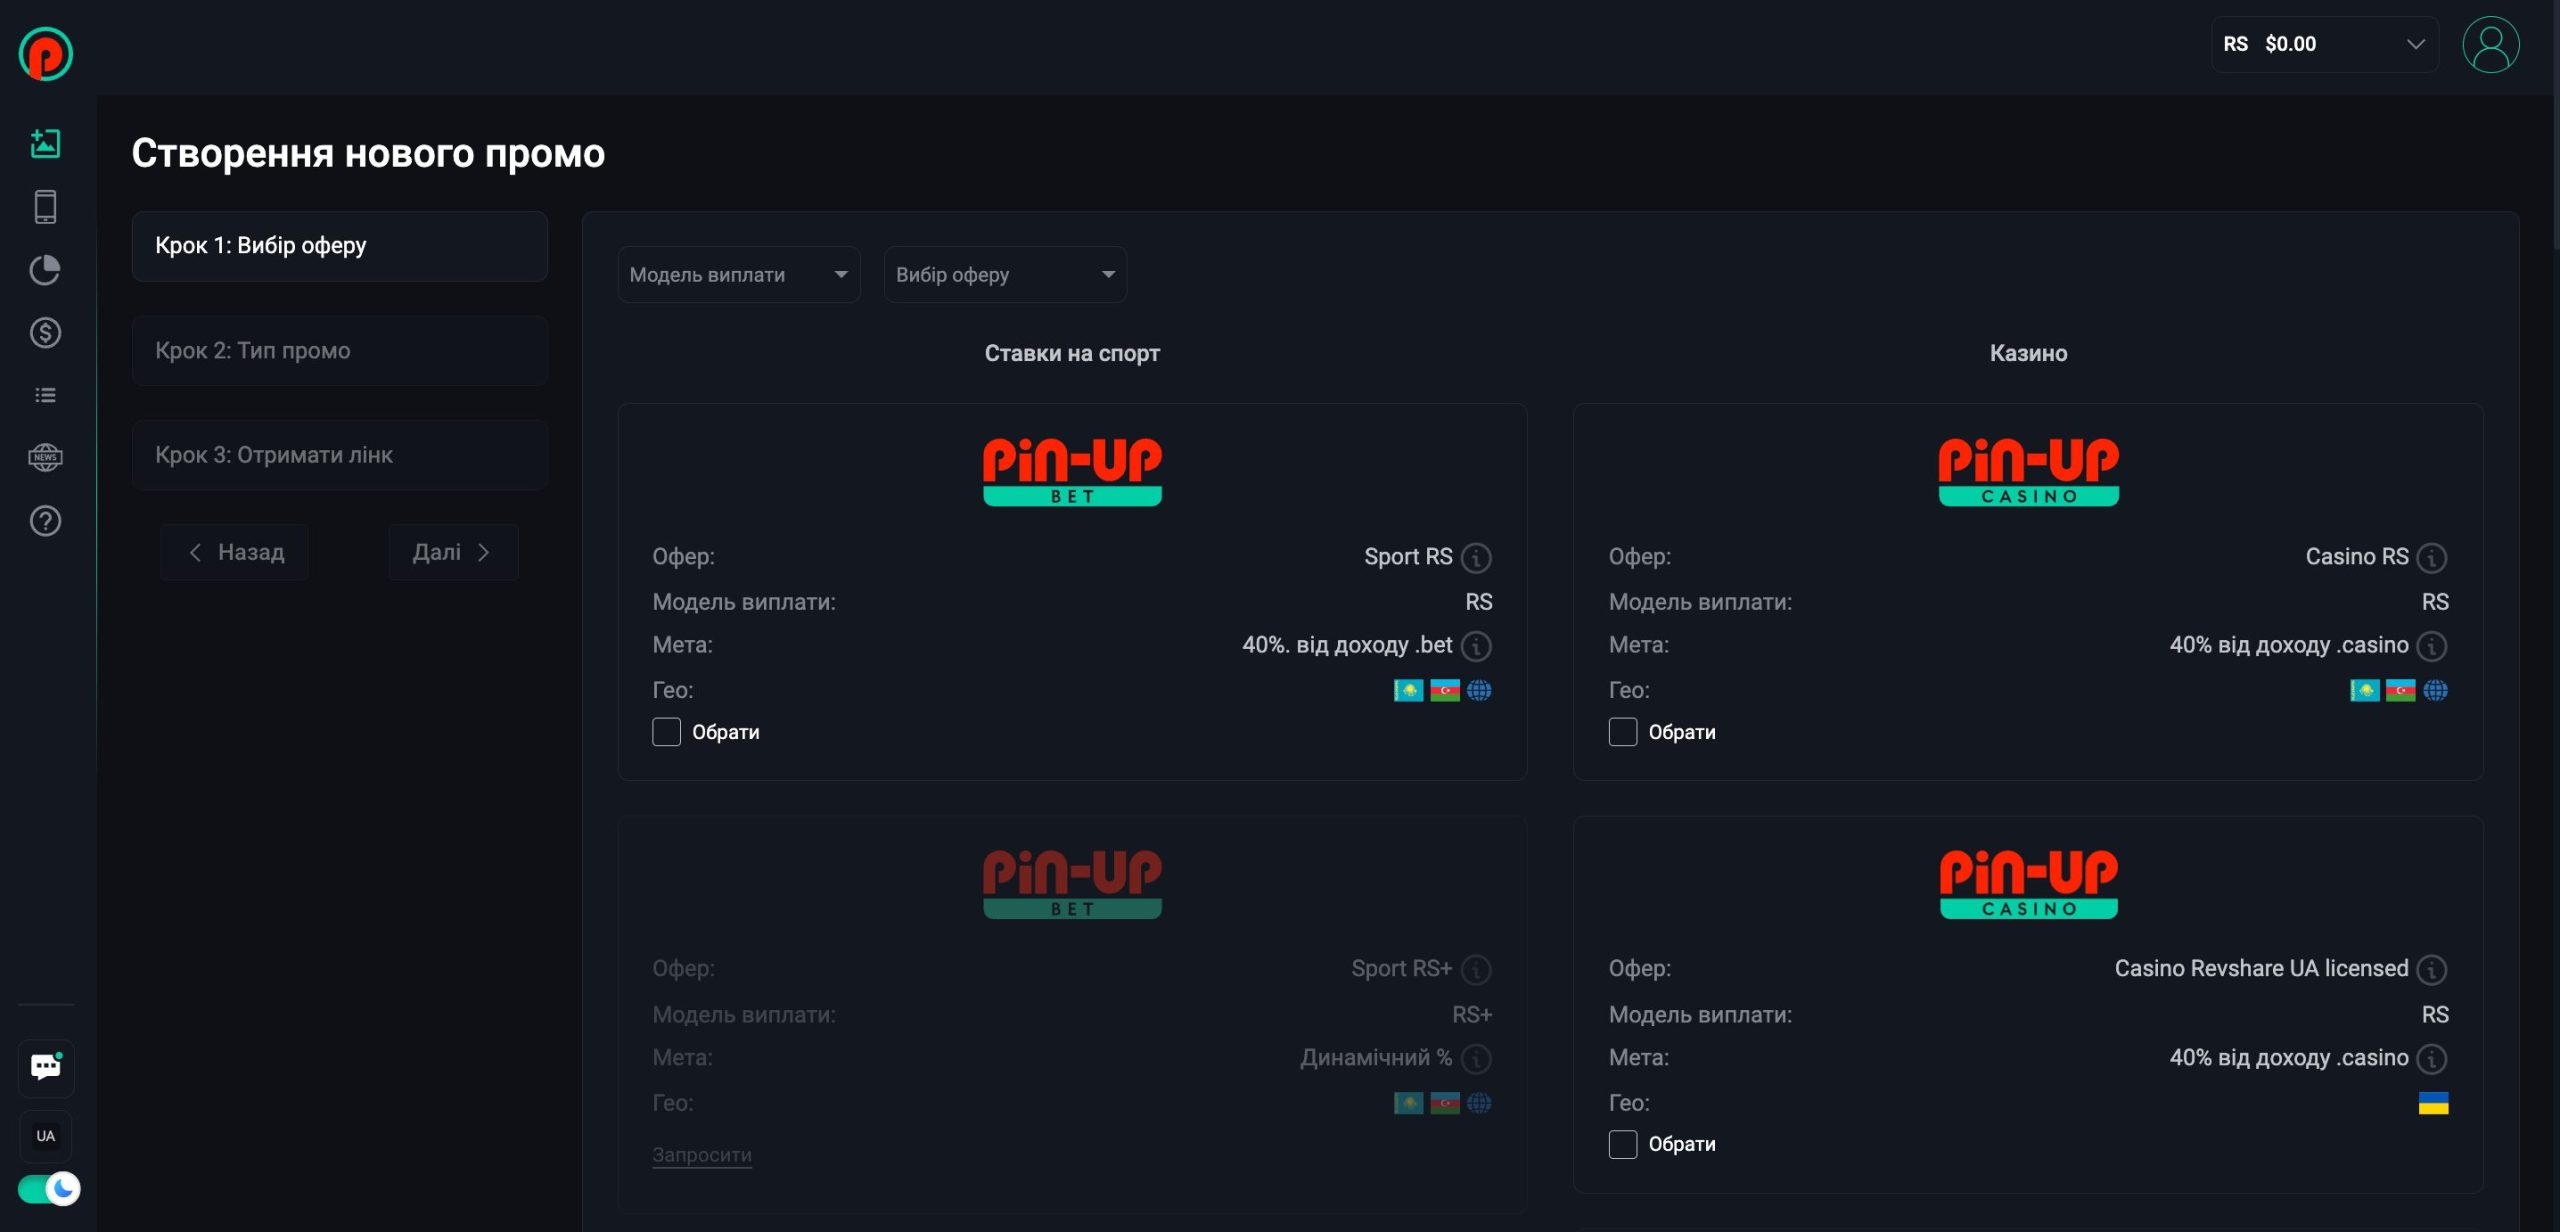Open the live chat bubble icon
Viewport: 2560px width, 1232px height.
tap(46, 1067)
